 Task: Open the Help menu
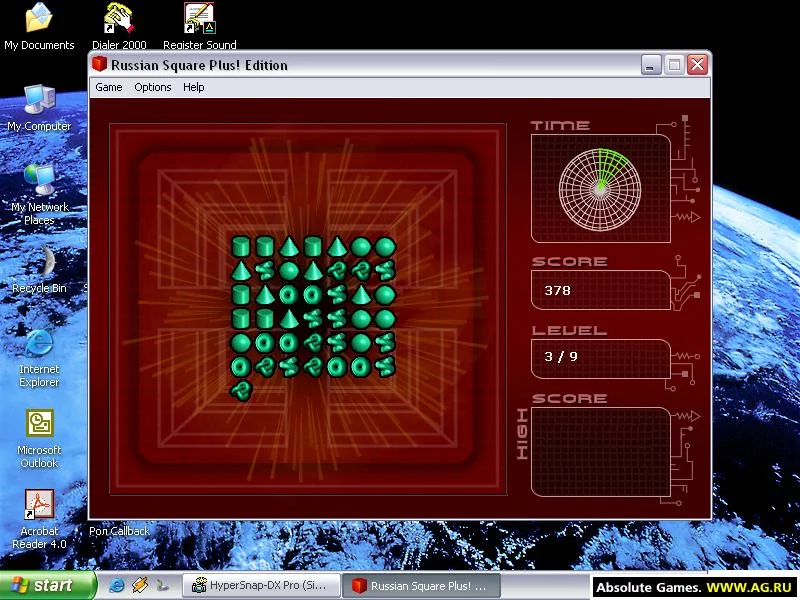193,87
